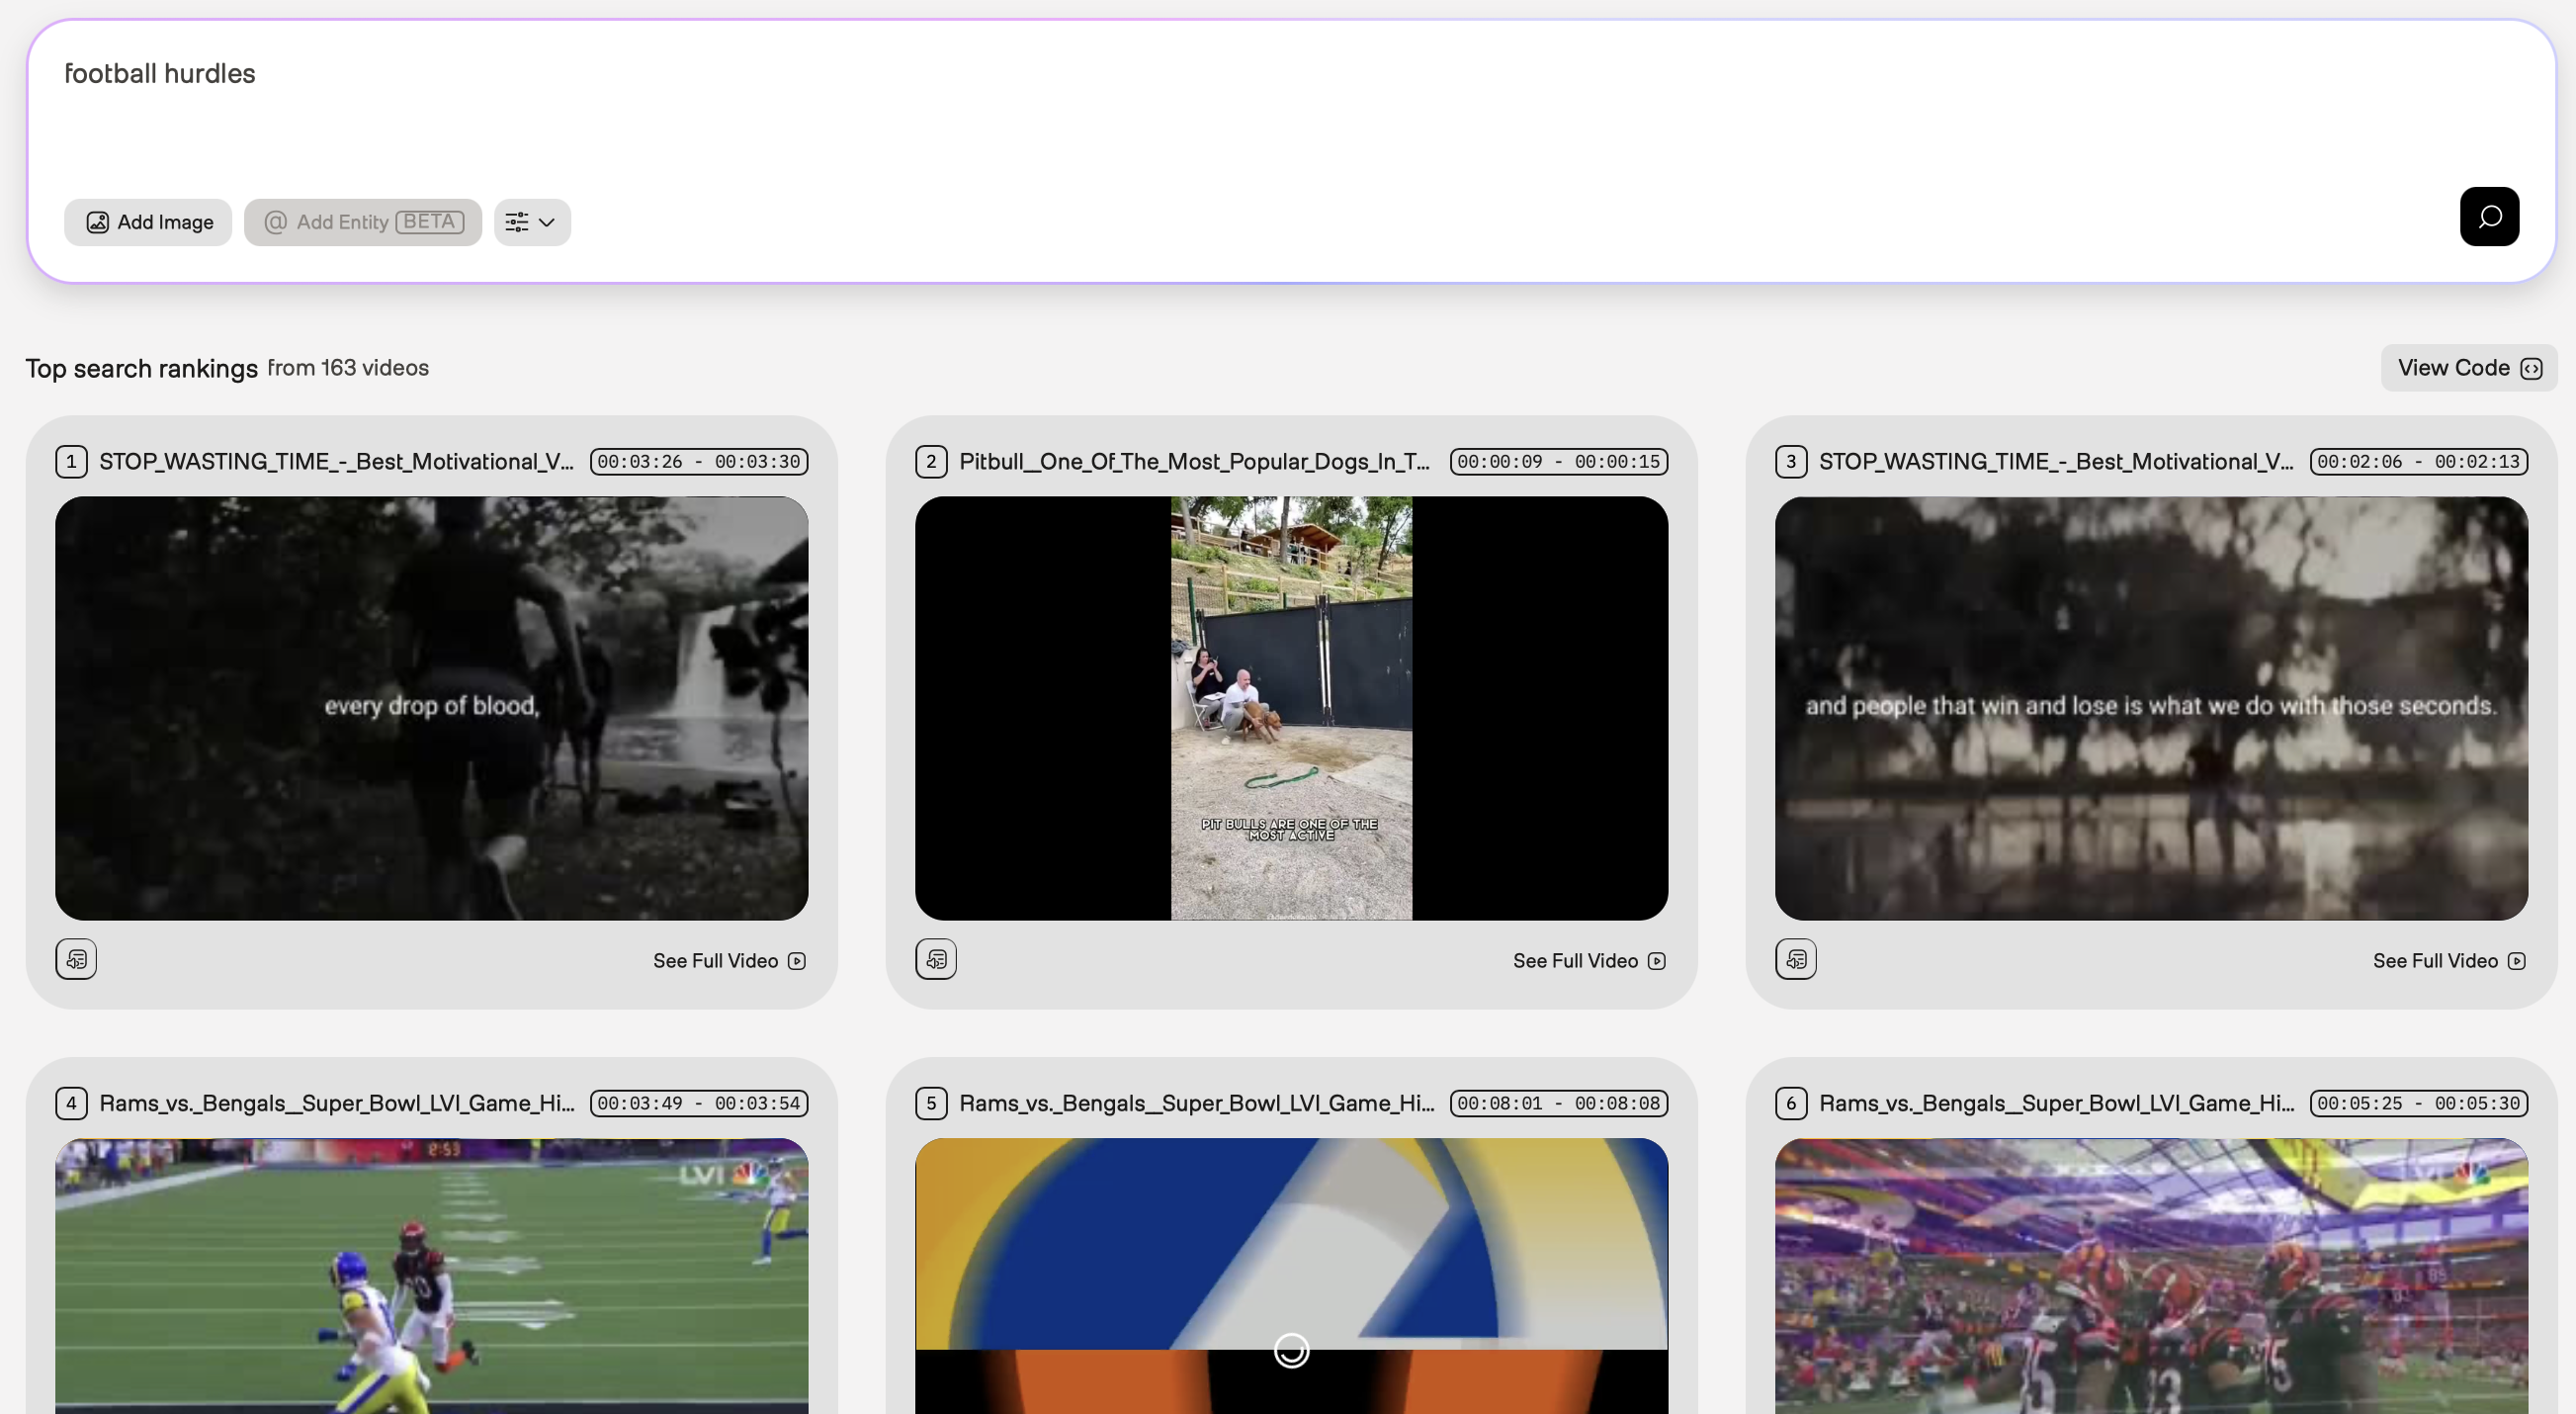Image resolution: width=2576 pixels, height=1414 pixels.
Task: Open View Code panel
Action: [2468, 368]
